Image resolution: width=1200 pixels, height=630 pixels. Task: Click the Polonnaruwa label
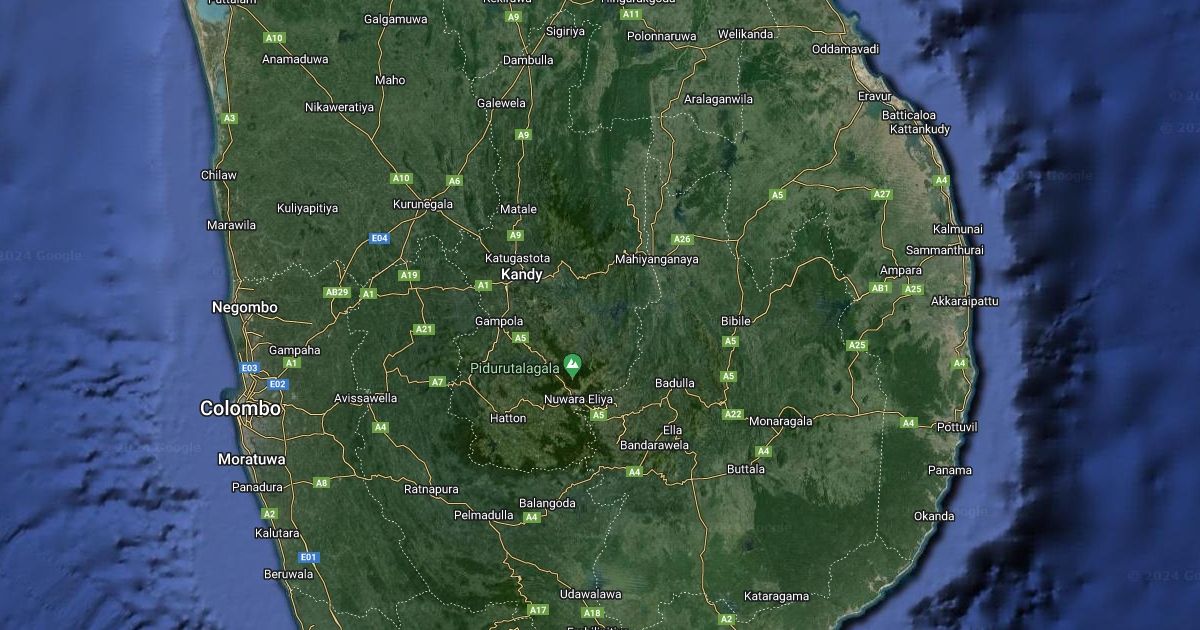(661, 36)
